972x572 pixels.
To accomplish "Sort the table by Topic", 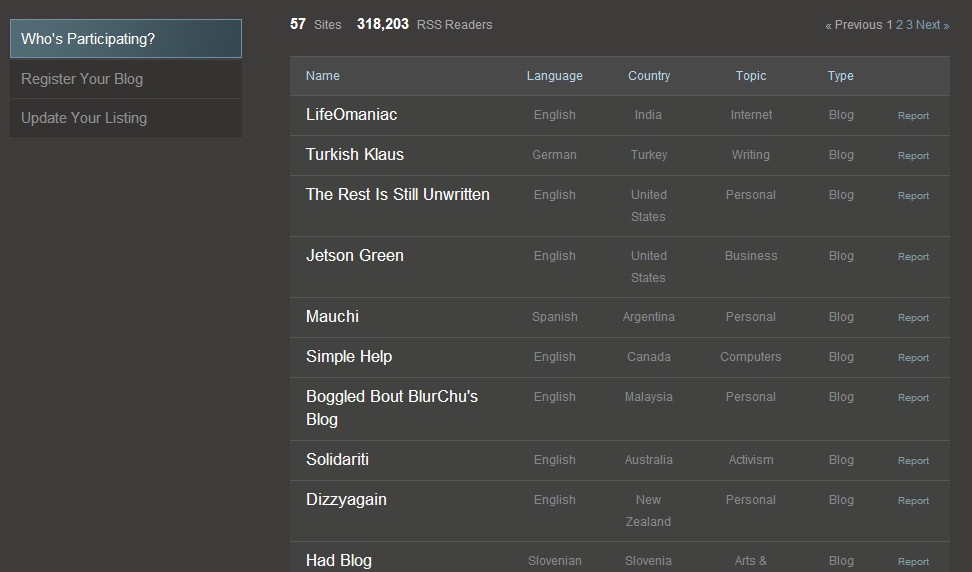I will pyautogui.click(x=750, y=76).
